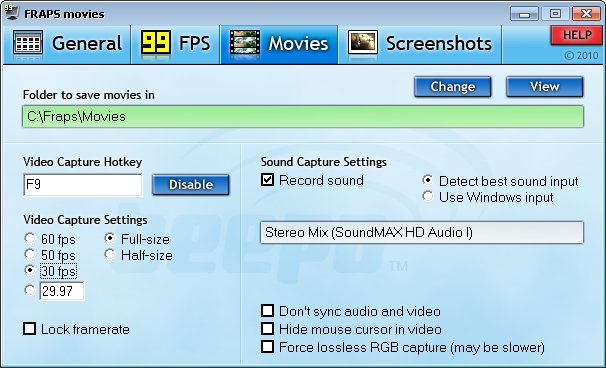Click View to open movies folder
This screenshot has height=368, width=606.
click(545, 87)
